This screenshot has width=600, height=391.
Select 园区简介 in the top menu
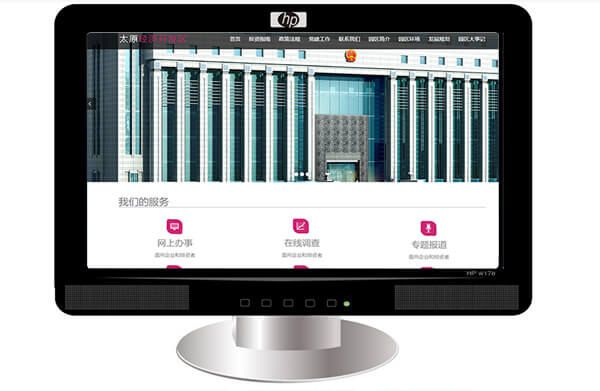pyautogui.click(x=379, y=39)
